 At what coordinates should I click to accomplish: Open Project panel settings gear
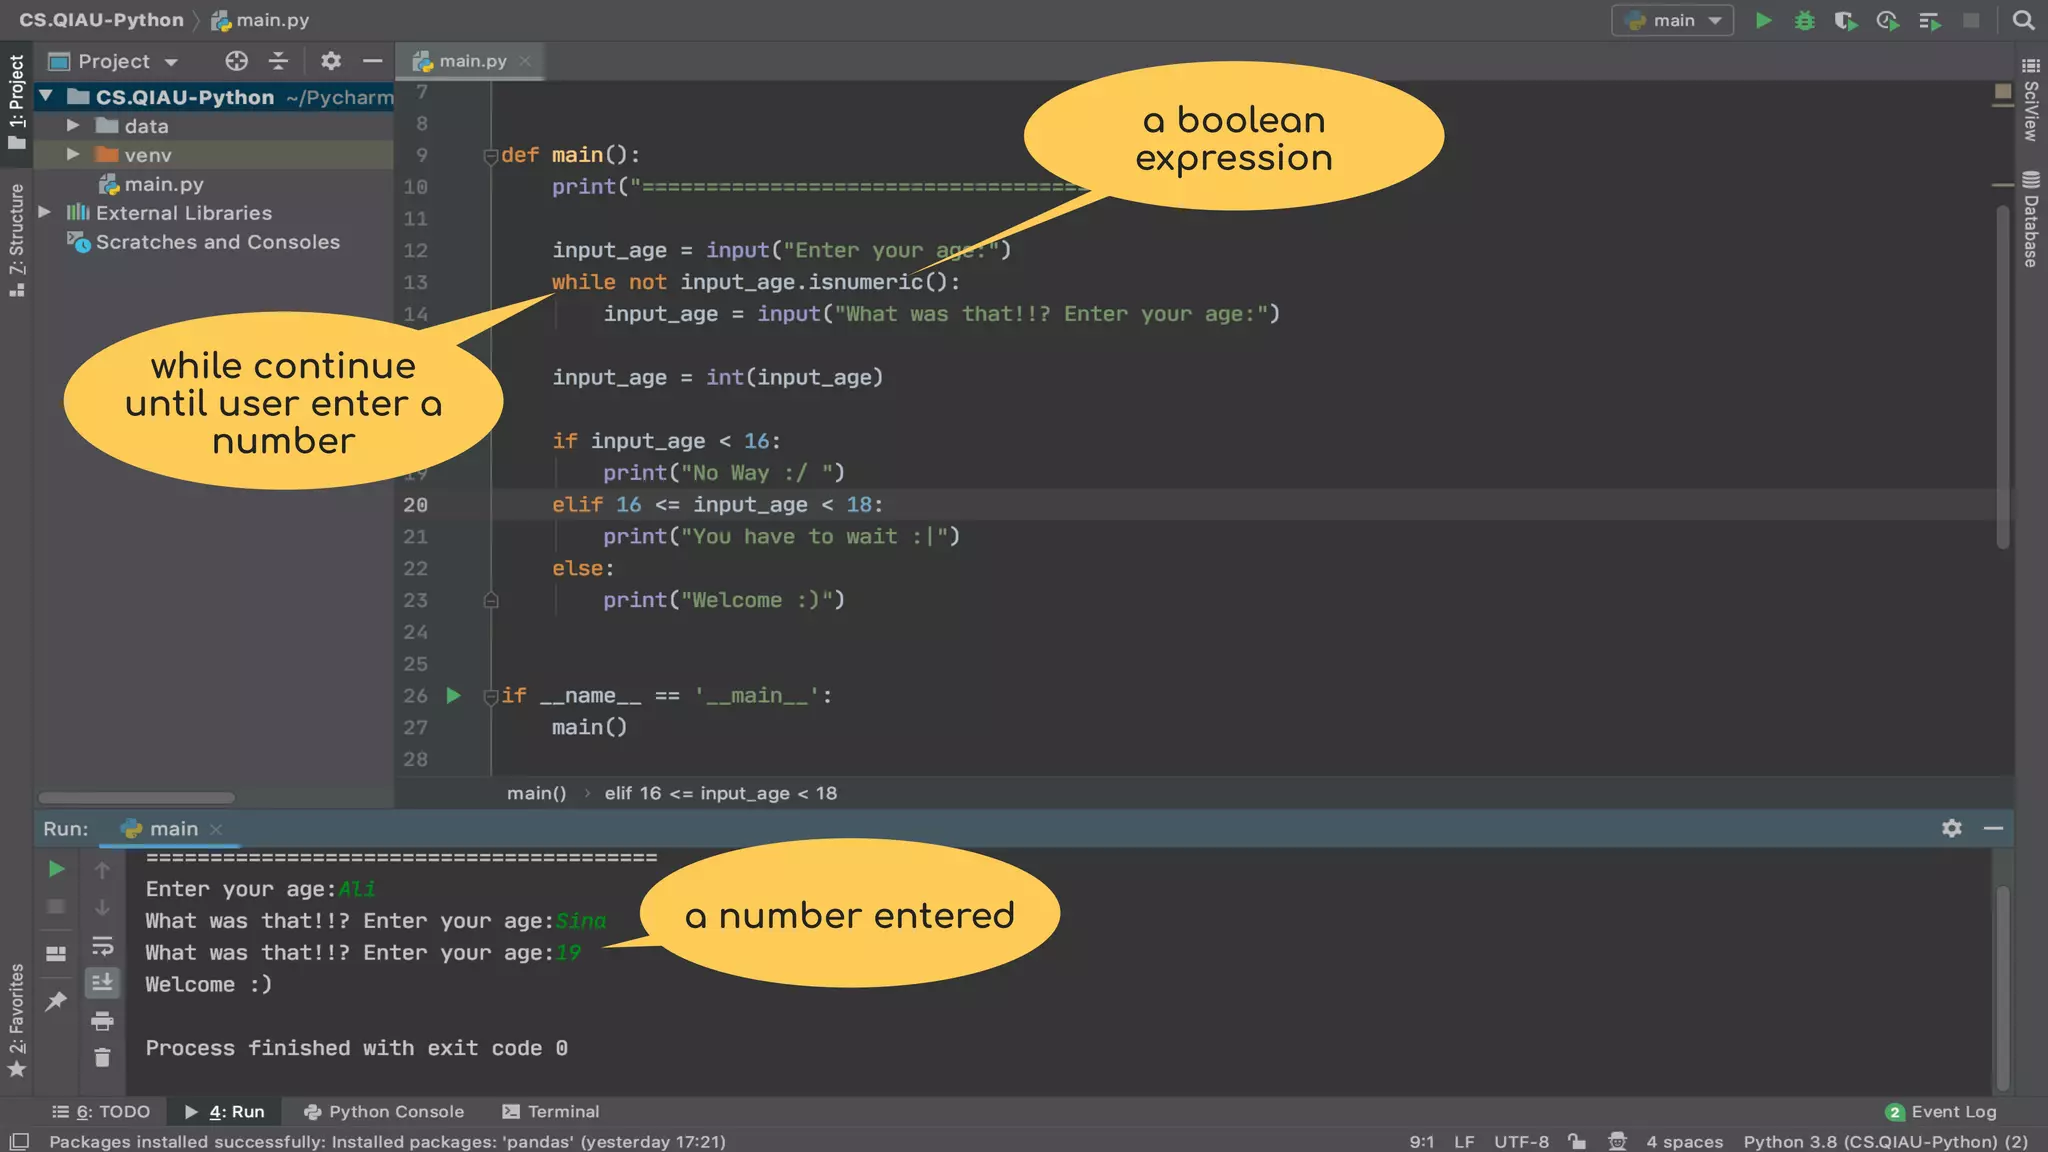[x=331, y=61]
